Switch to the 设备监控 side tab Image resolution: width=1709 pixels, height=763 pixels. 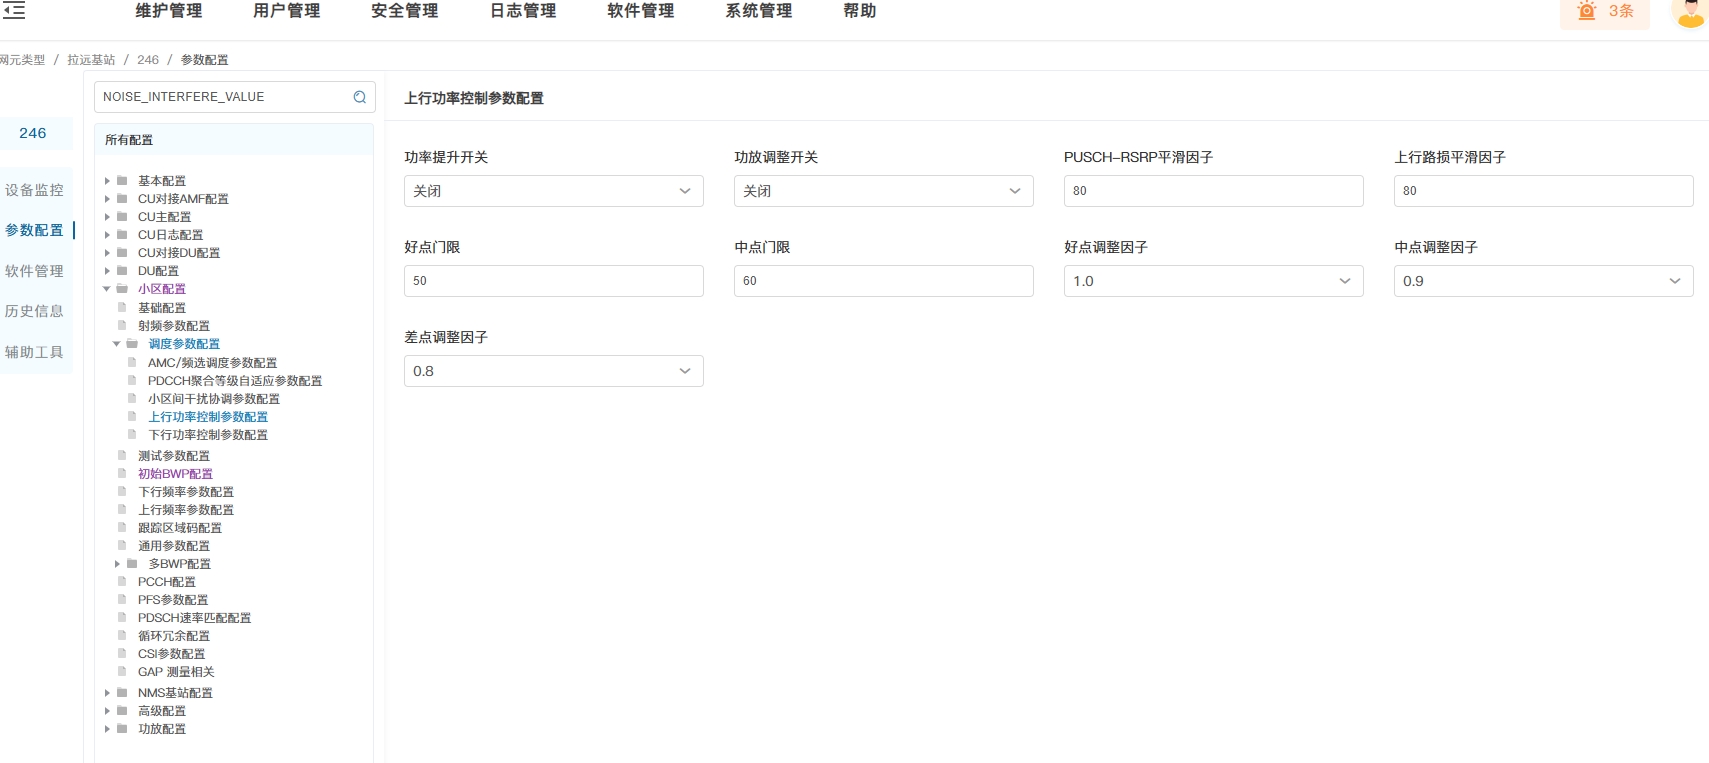pos(34,190)
